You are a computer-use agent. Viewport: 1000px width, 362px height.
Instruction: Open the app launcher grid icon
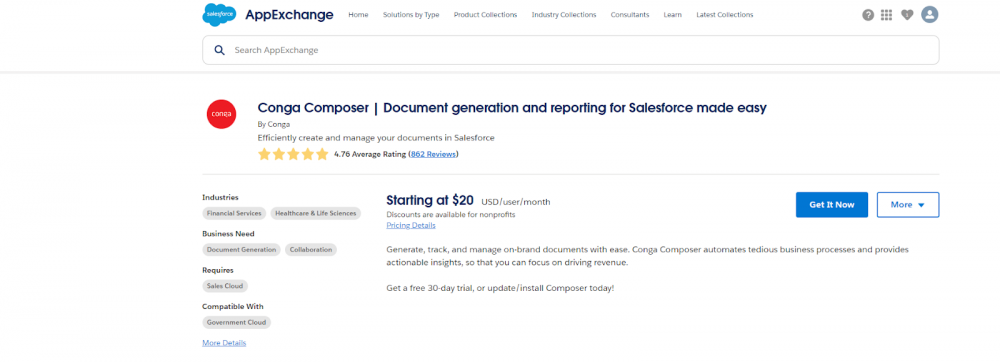886,15
